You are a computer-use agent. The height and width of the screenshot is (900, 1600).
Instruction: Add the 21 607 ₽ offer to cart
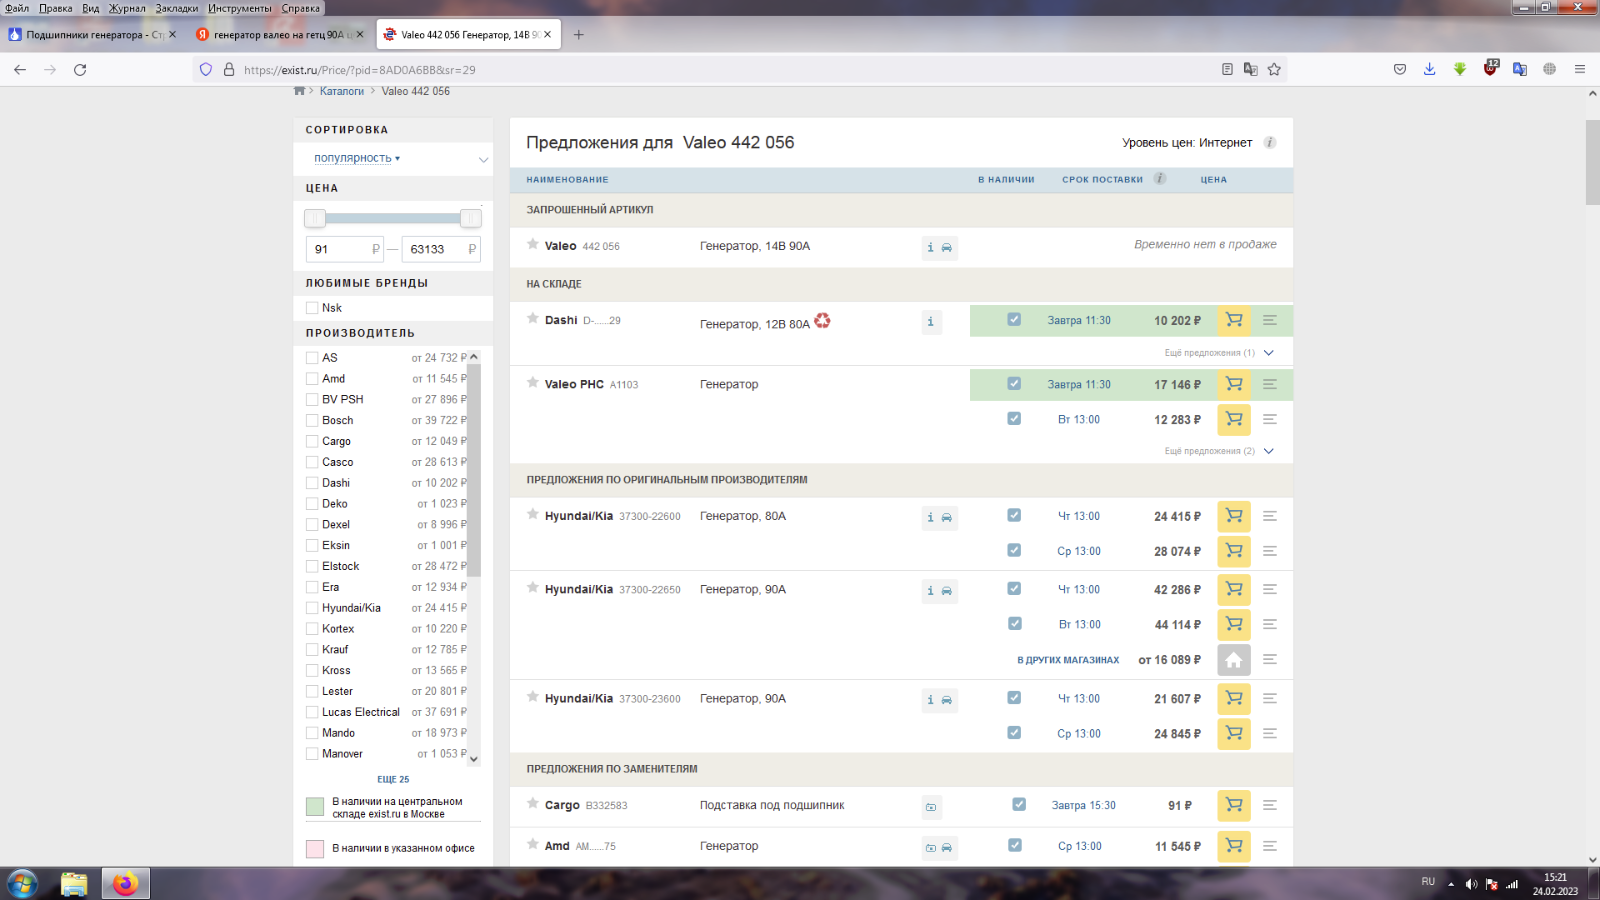click(1234, 698)
